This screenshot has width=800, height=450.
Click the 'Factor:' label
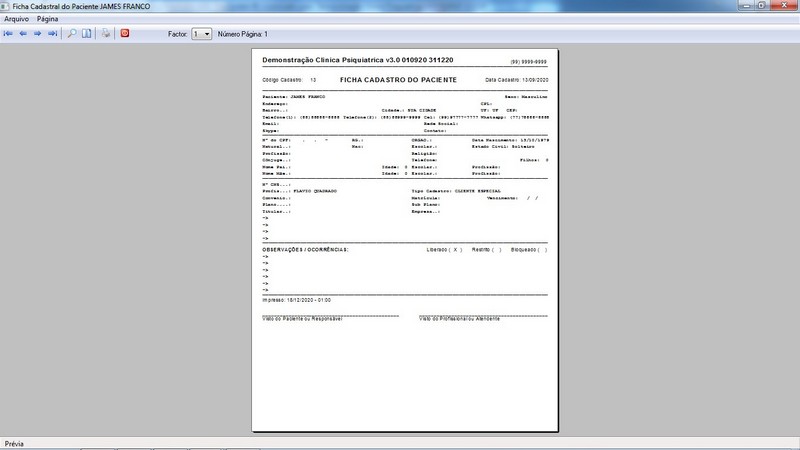[178, 34]
